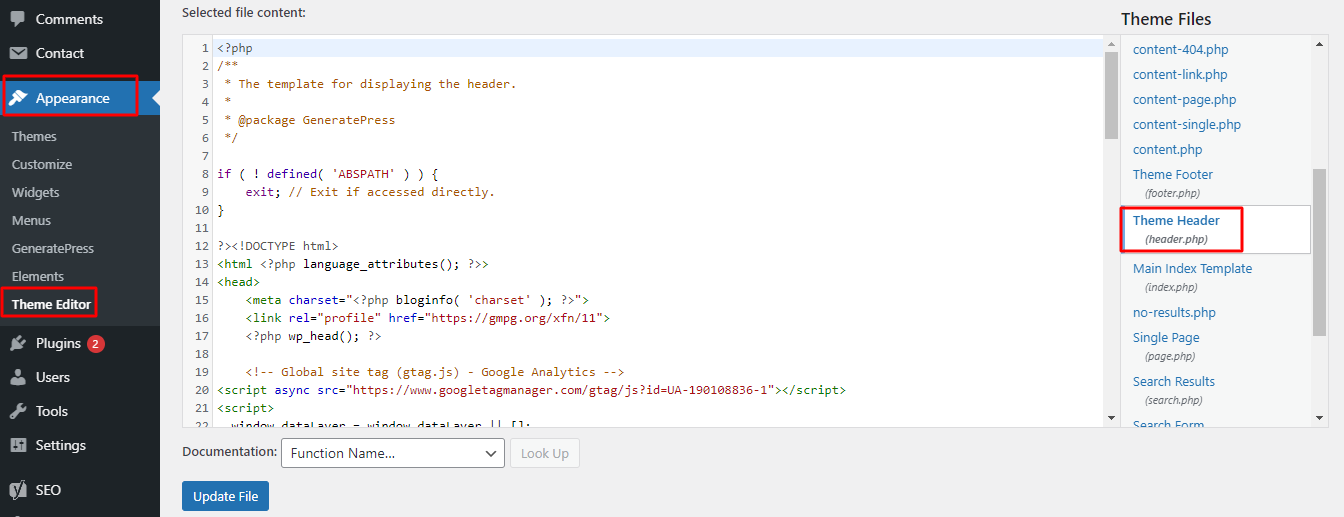Click the html language_attributes code line

click(353, 264)
